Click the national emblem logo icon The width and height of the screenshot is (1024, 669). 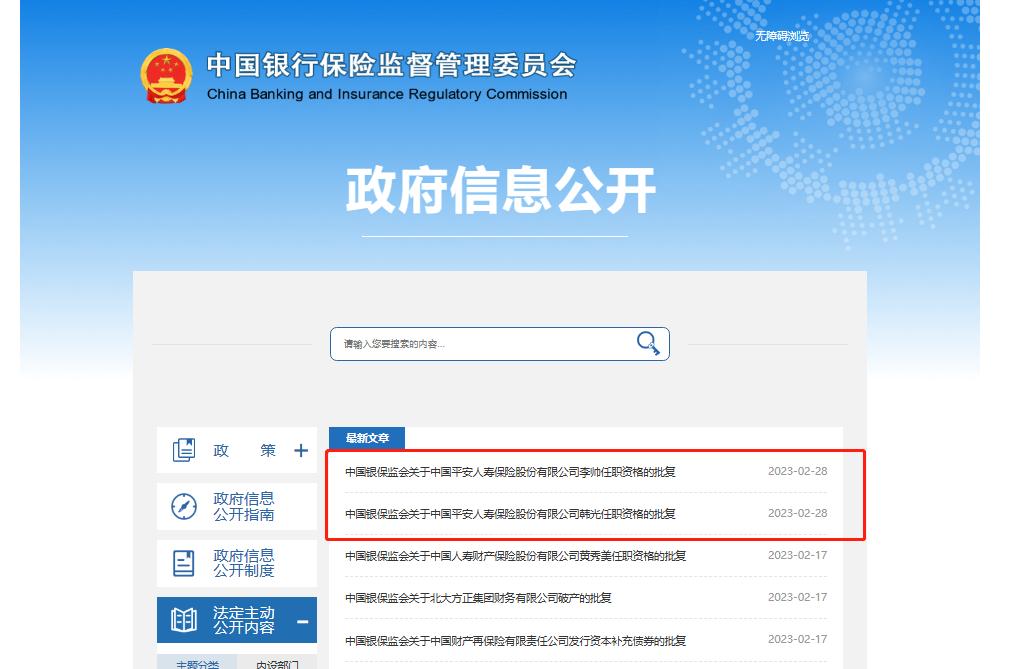167,76
